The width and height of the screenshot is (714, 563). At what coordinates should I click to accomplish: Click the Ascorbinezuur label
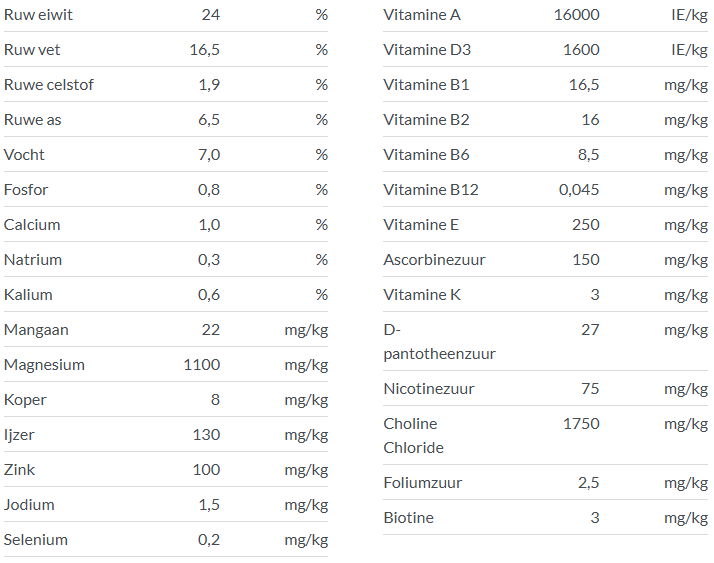click(x=434, y=260)
